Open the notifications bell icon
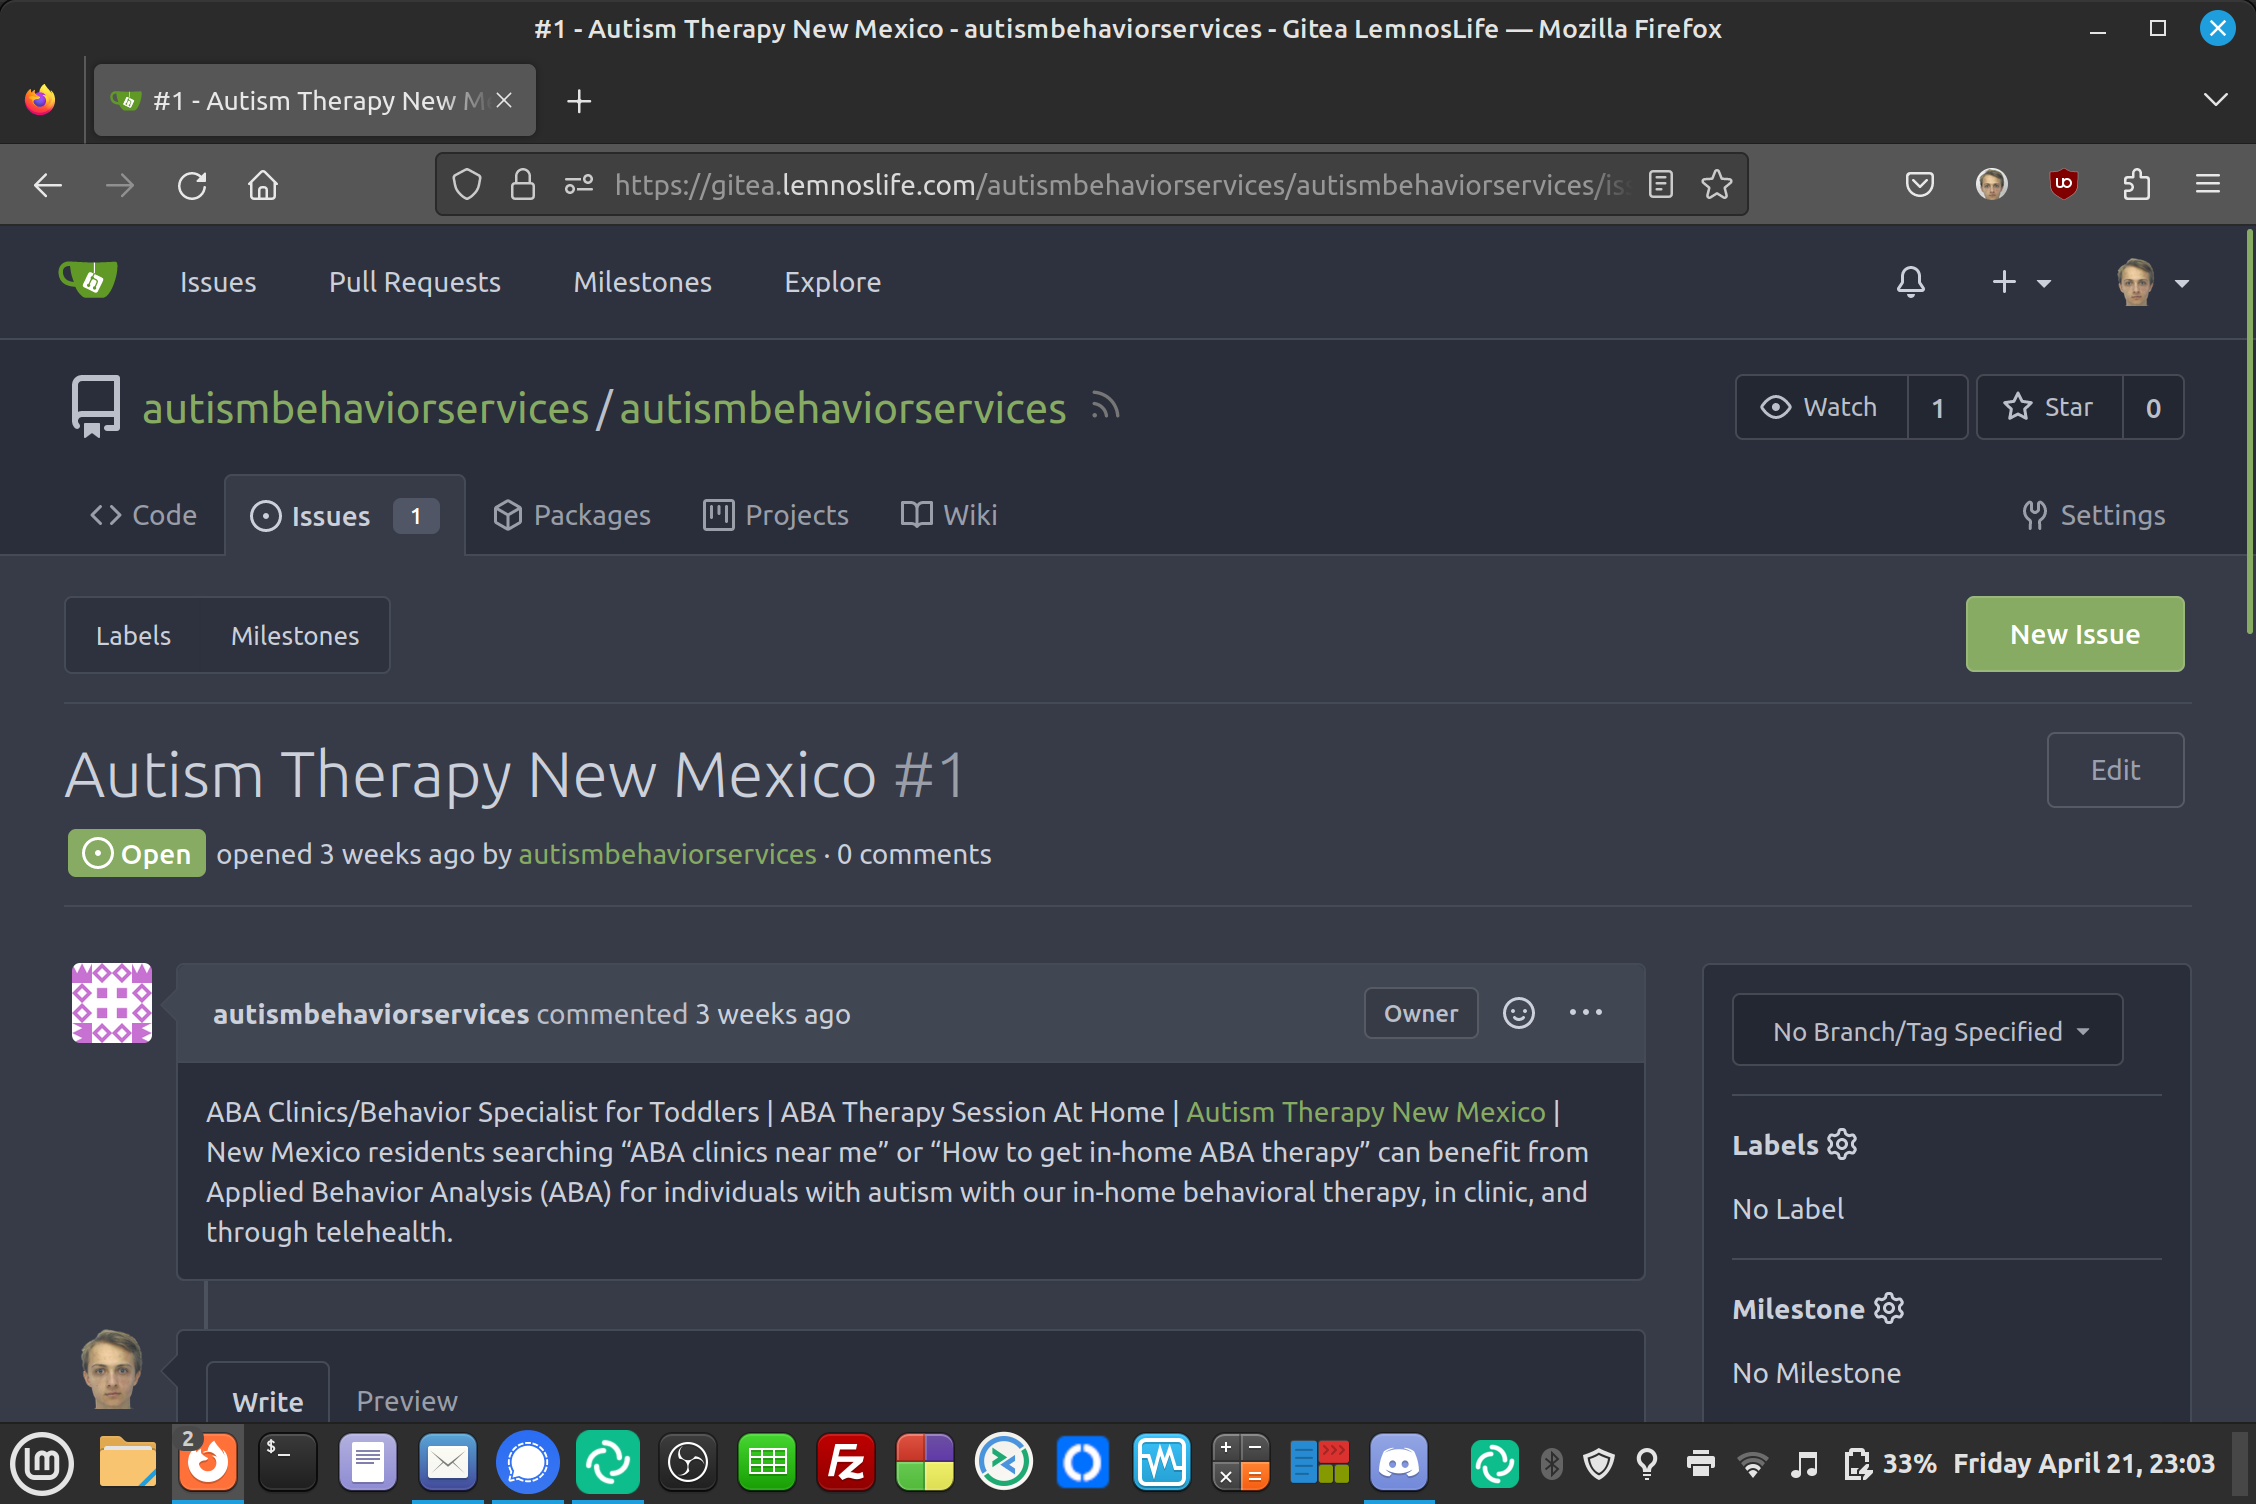Viewport: 2256px width, 1504px height. coord(1910,282)
